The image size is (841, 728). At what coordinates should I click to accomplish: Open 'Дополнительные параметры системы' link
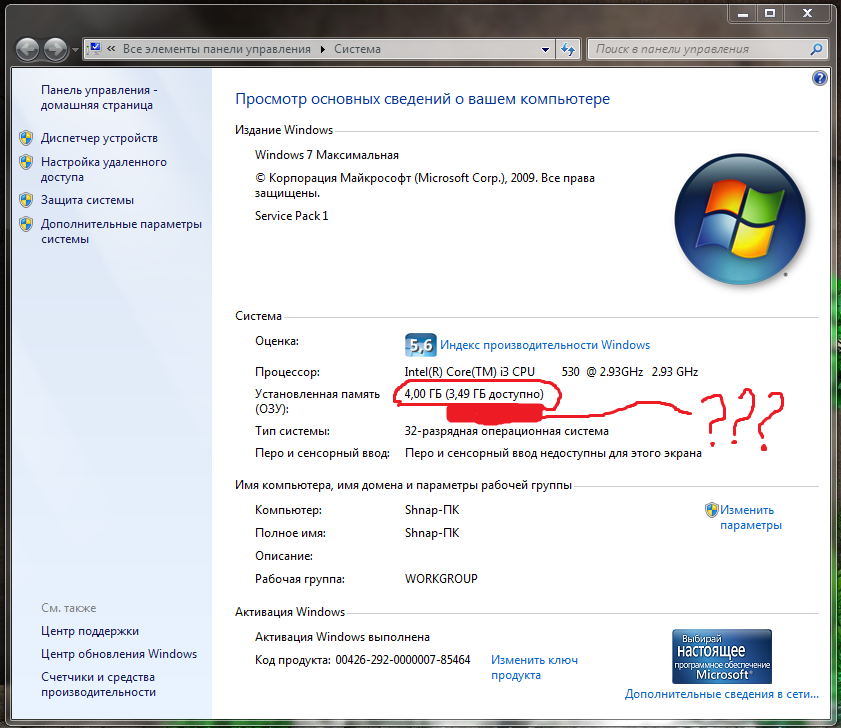click(x=121, y=231)
